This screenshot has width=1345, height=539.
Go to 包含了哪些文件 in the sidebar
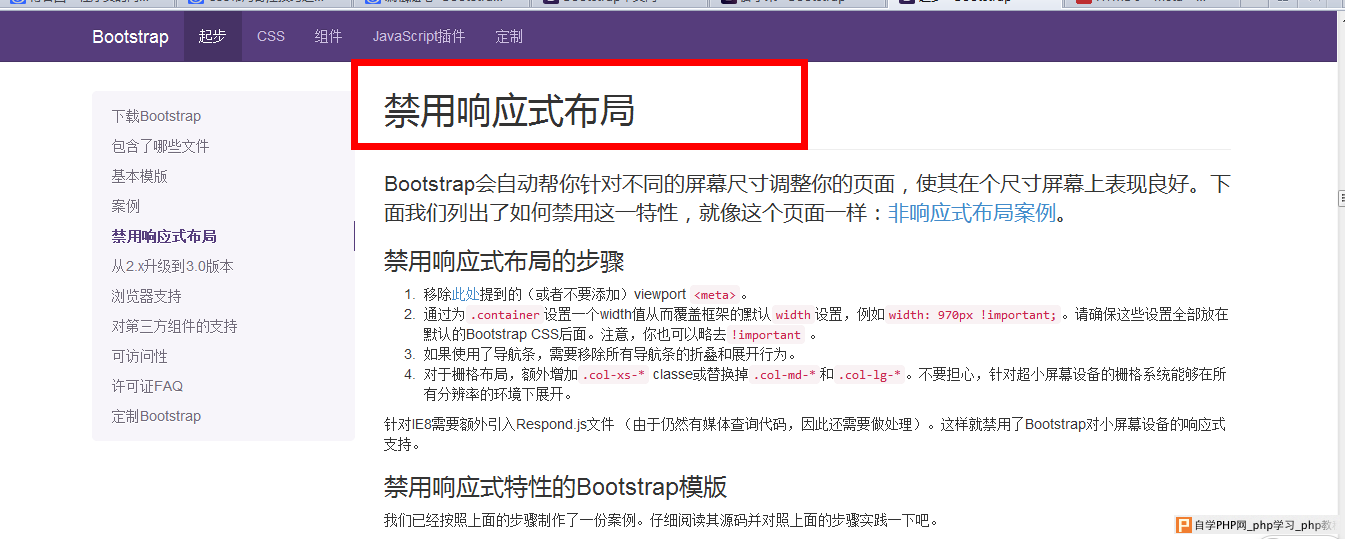coord(160,146)
